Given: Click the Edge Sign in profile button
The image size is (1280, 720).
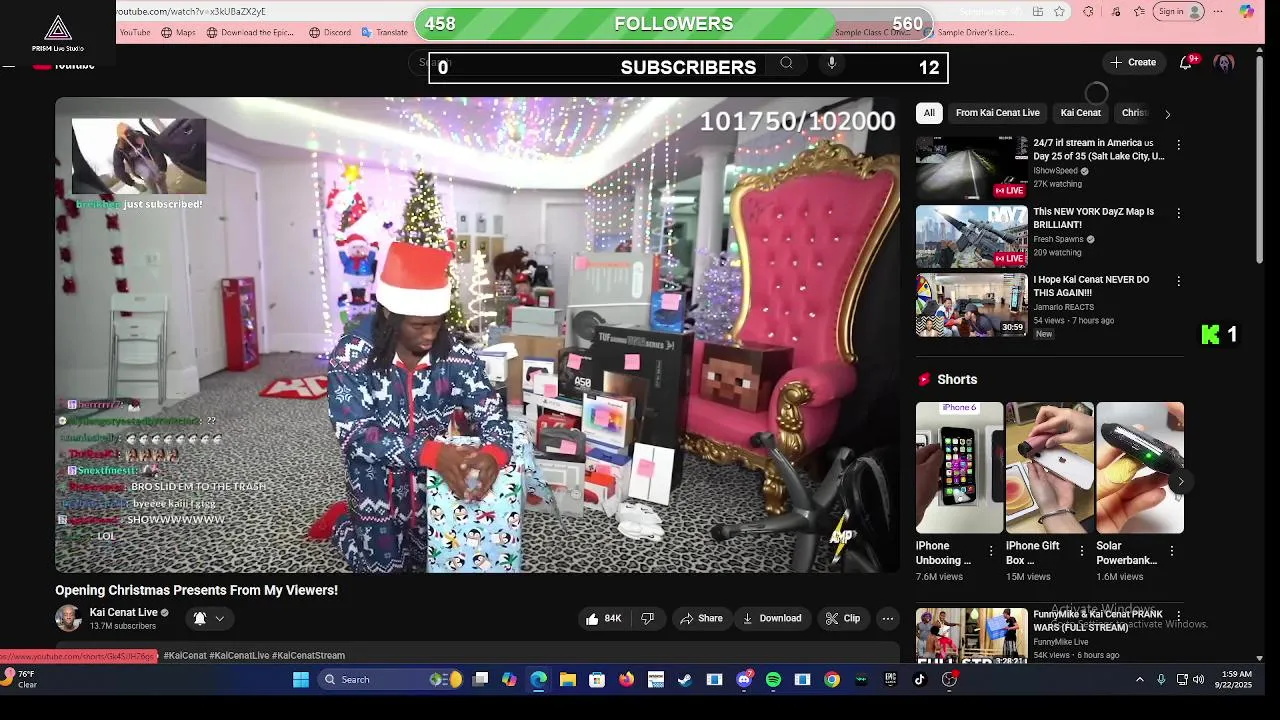Looking at the screenshot, I should pos(1180,11).
